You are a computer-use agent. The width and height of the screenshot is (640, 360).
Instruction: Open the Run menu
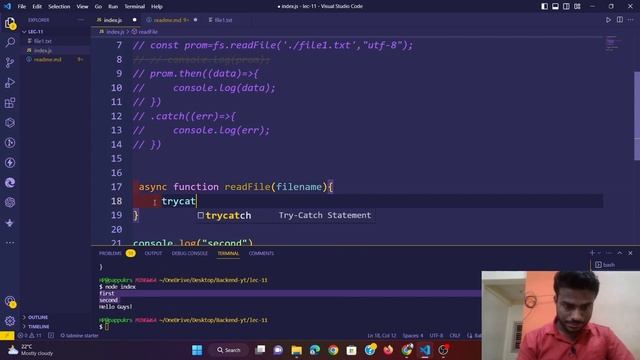113,7
